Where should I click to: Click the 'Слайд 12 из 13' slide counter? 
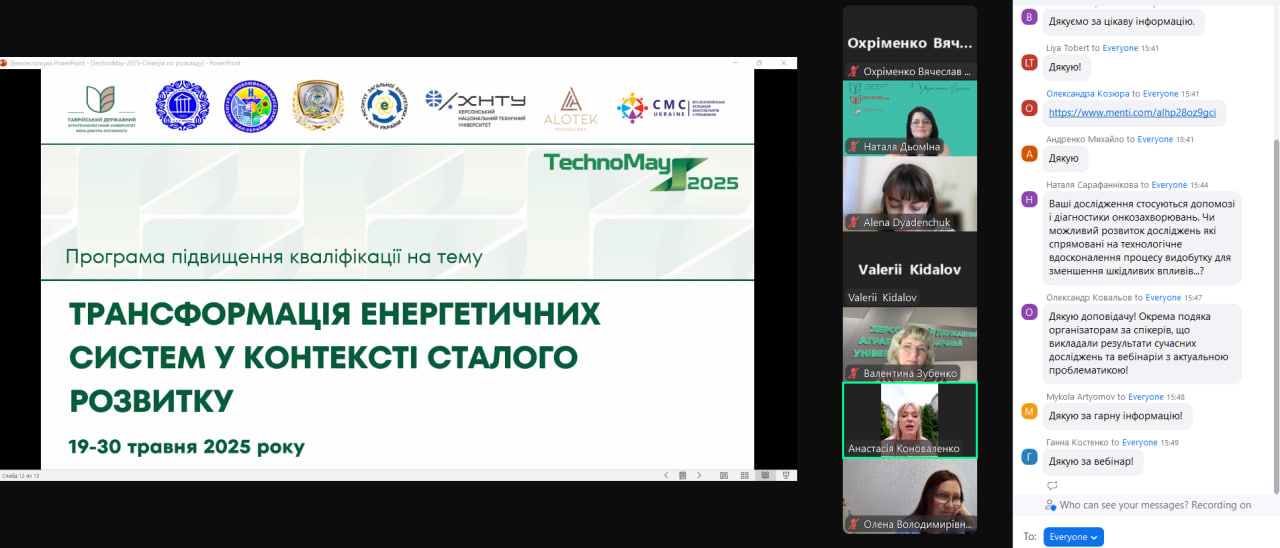point(21,476)
